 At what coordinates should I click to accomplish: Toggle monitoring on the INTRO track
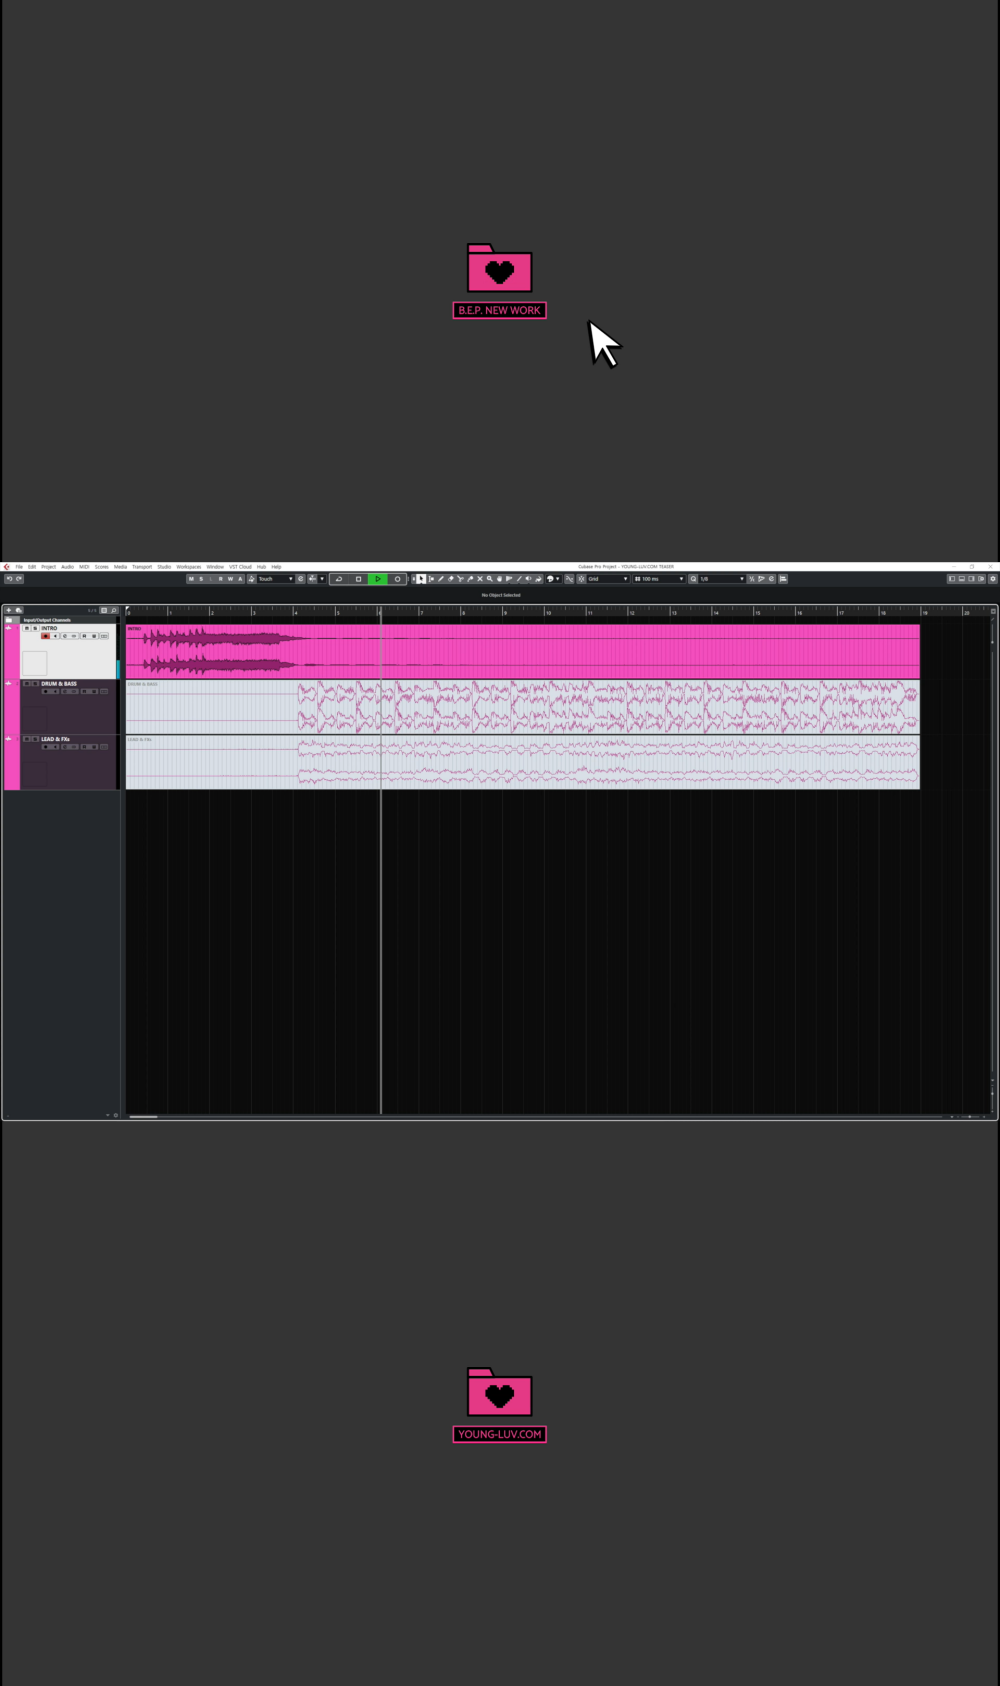(x=55, y=636)
